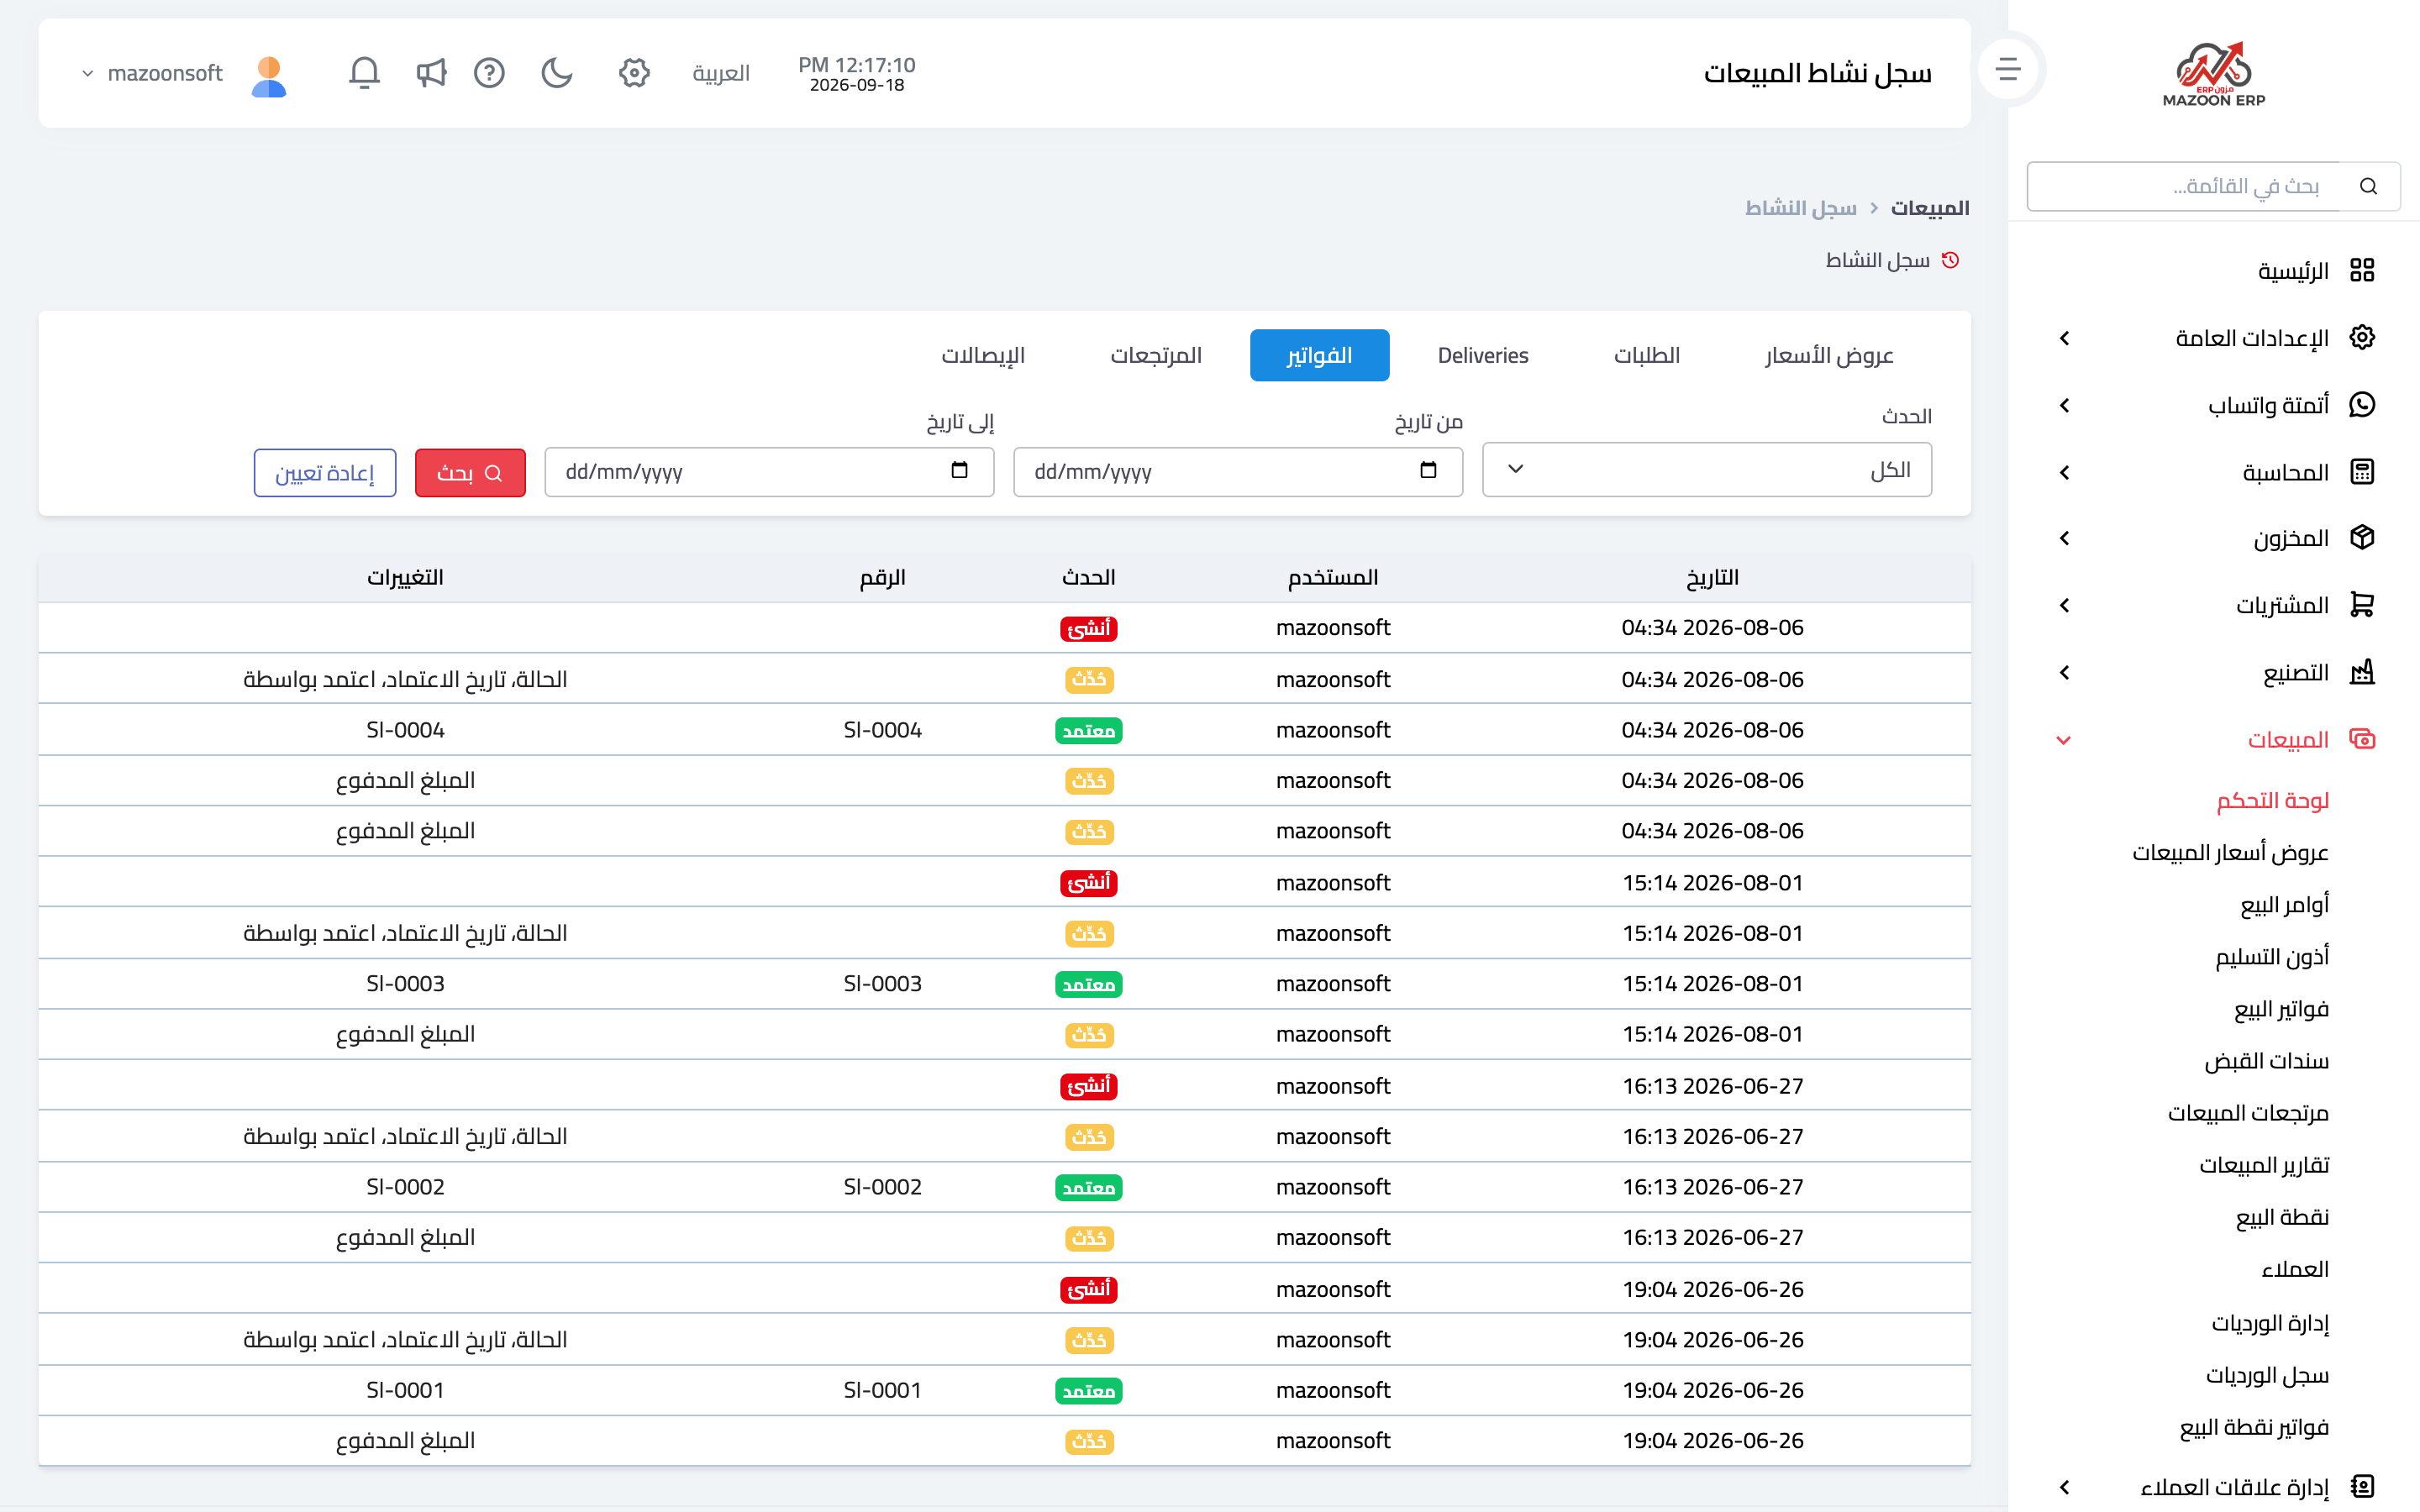Open the الحدث filter dropdown showing الكل
2420x1512 pixels.
coord(1707,469)
